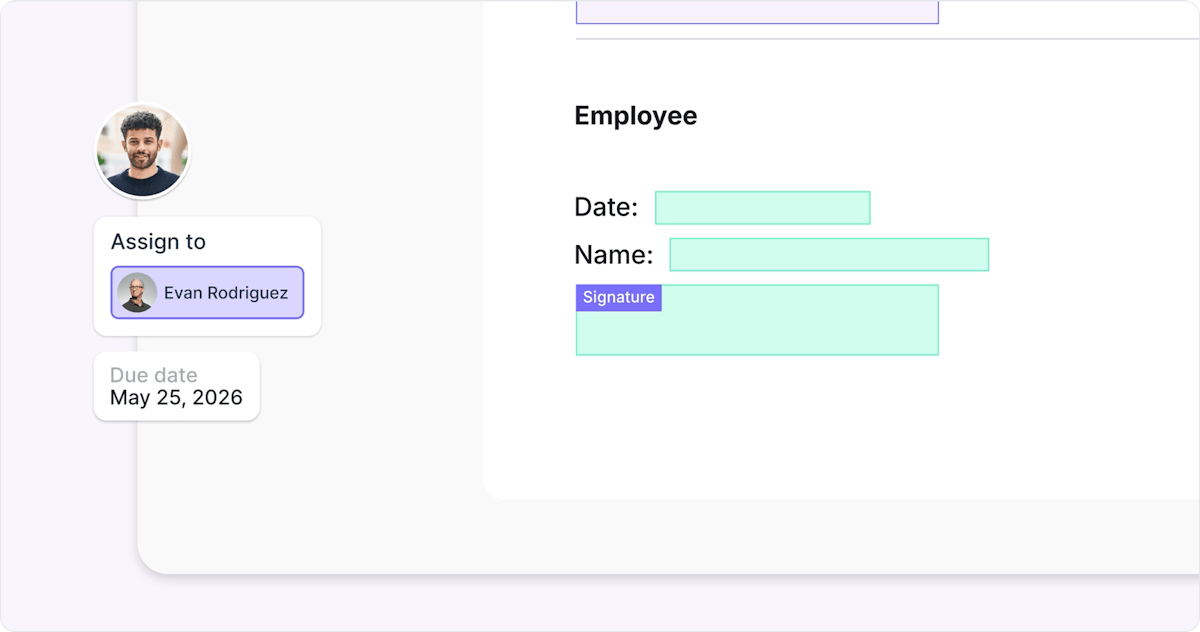Click the curly-haired user profile avatar
The width and height of the screenshot is (1200, 632).
click(142, 151)
